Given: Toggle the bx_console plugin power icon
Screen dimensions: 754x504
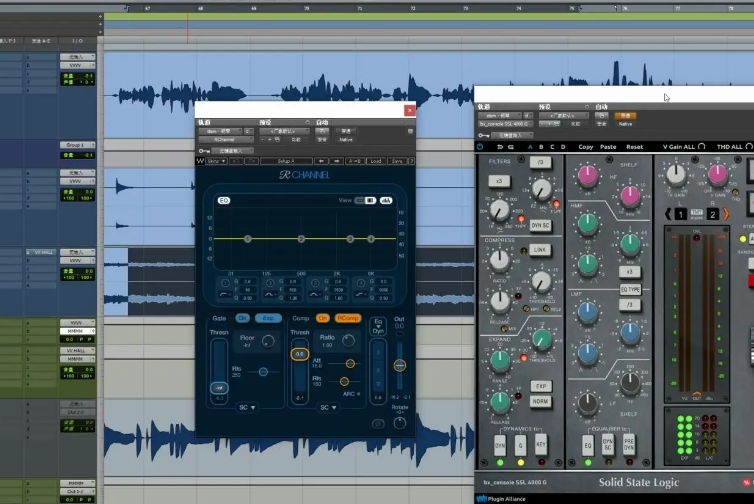Looking at the screenshot, I should (x=480, y=147).
